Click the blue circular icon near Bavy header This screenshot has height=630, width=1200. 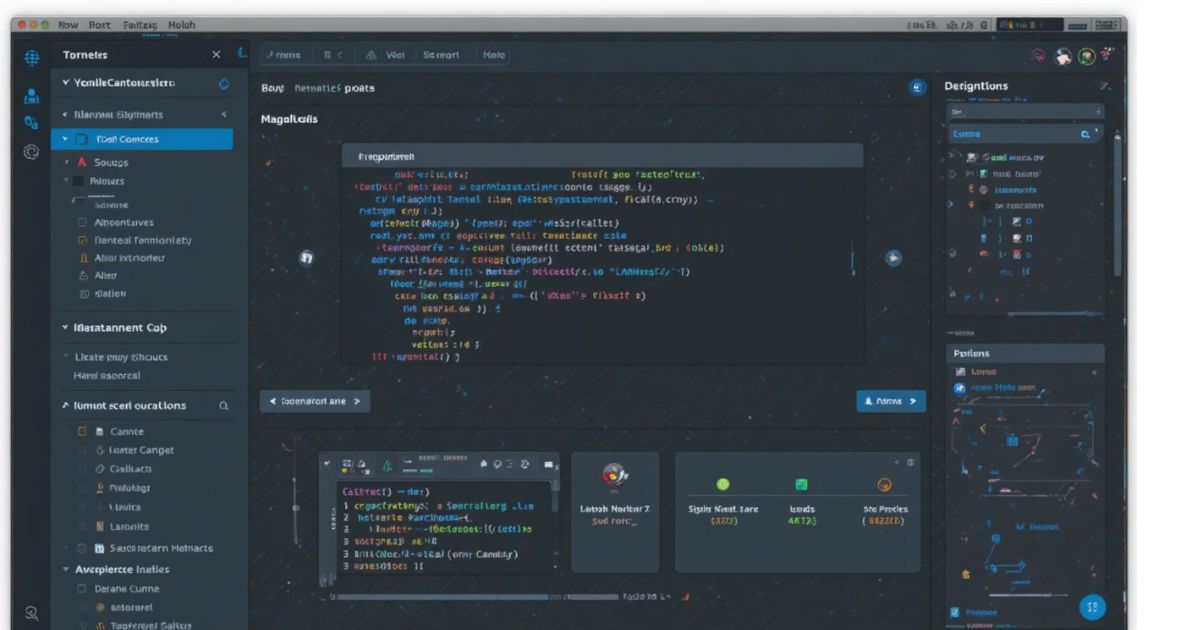[x=917, y=88]
